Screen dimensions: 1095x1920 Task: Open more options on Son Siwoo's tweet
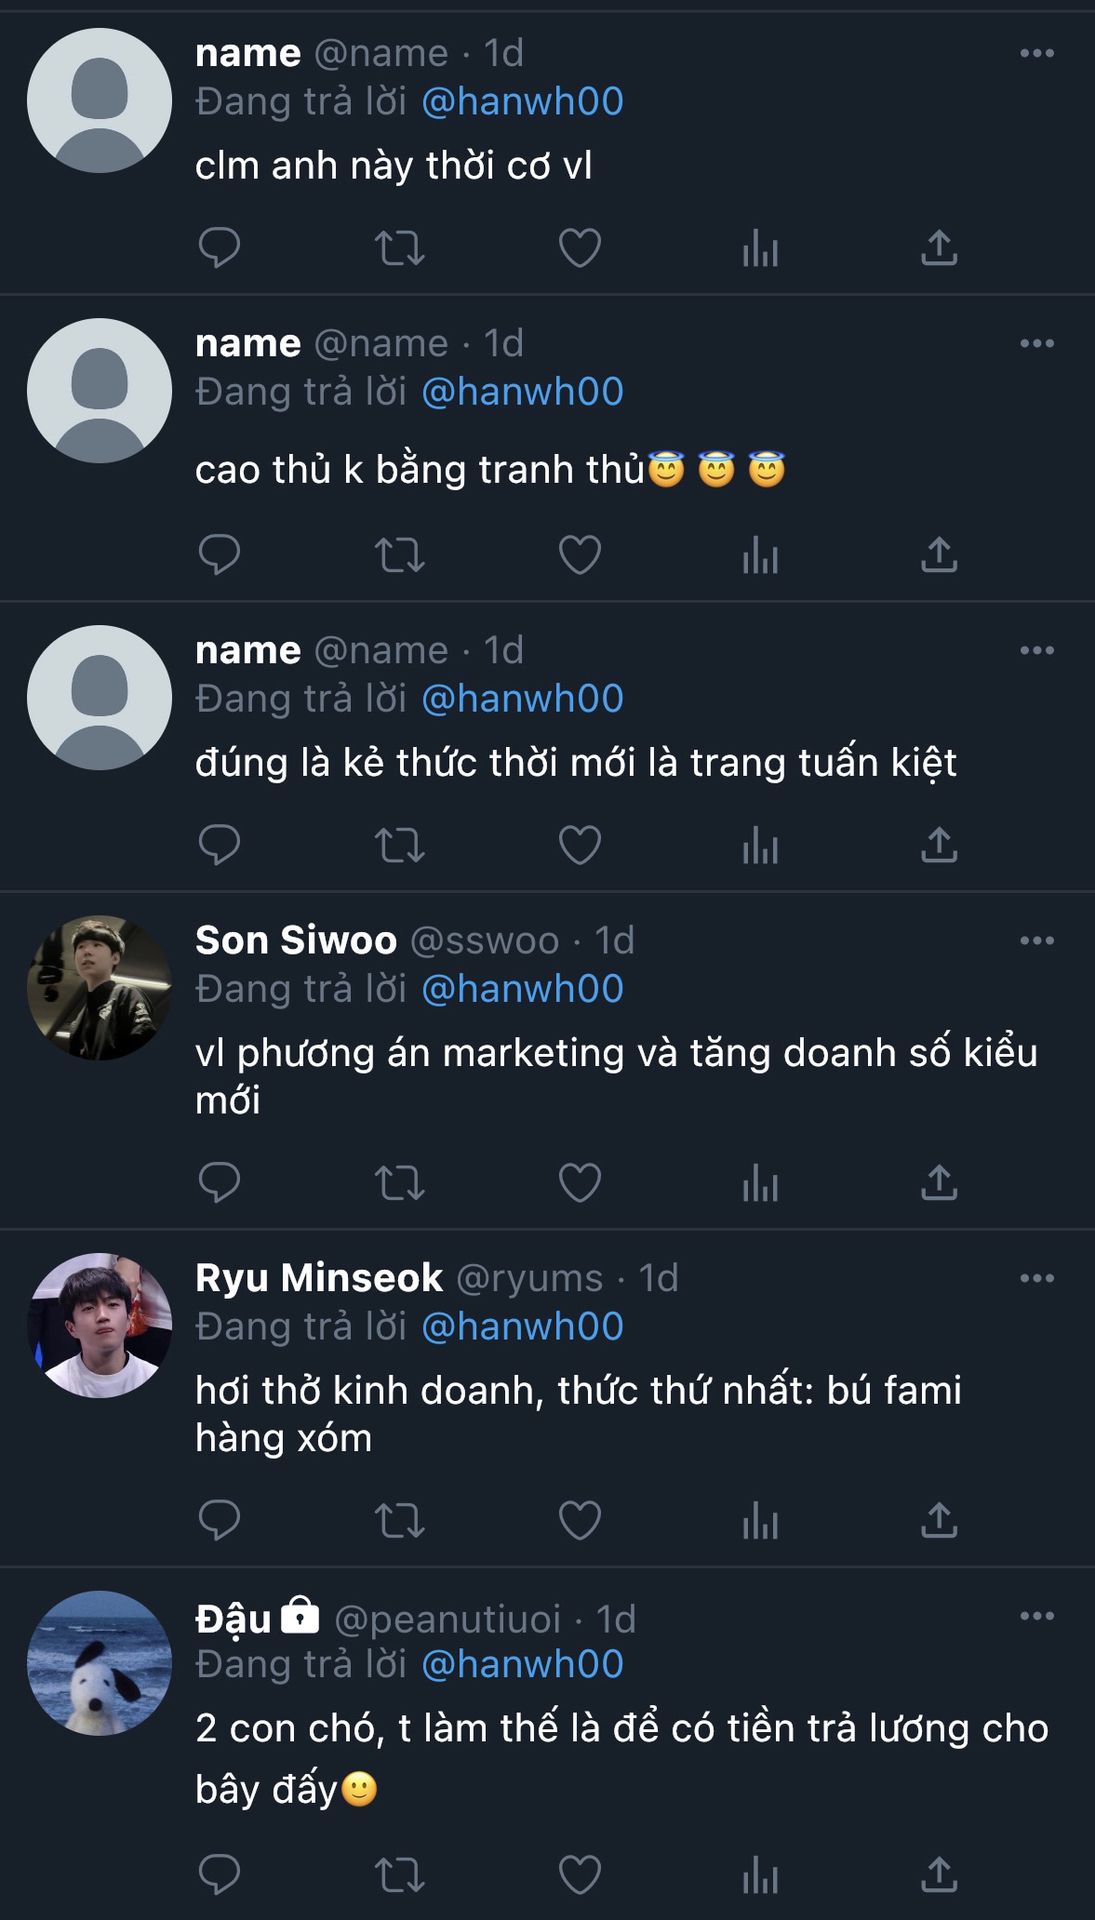(1036, 941)
